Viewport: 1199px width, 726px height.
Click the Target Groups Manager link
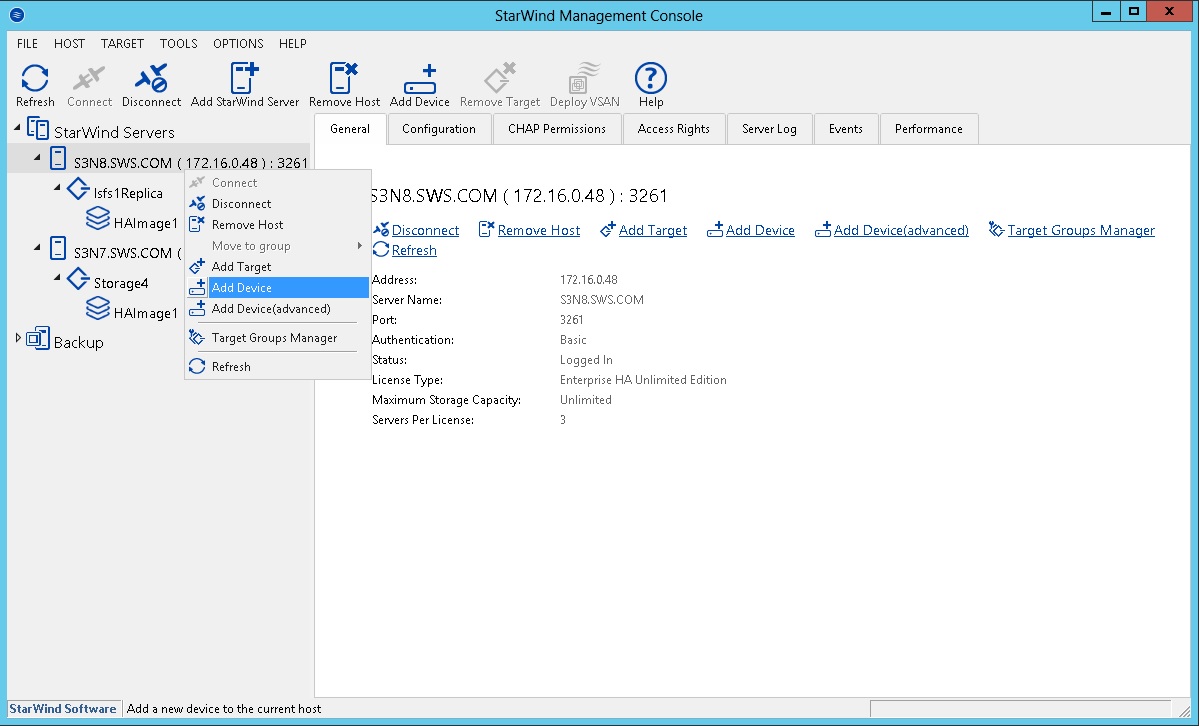[x=1081, y=230]
